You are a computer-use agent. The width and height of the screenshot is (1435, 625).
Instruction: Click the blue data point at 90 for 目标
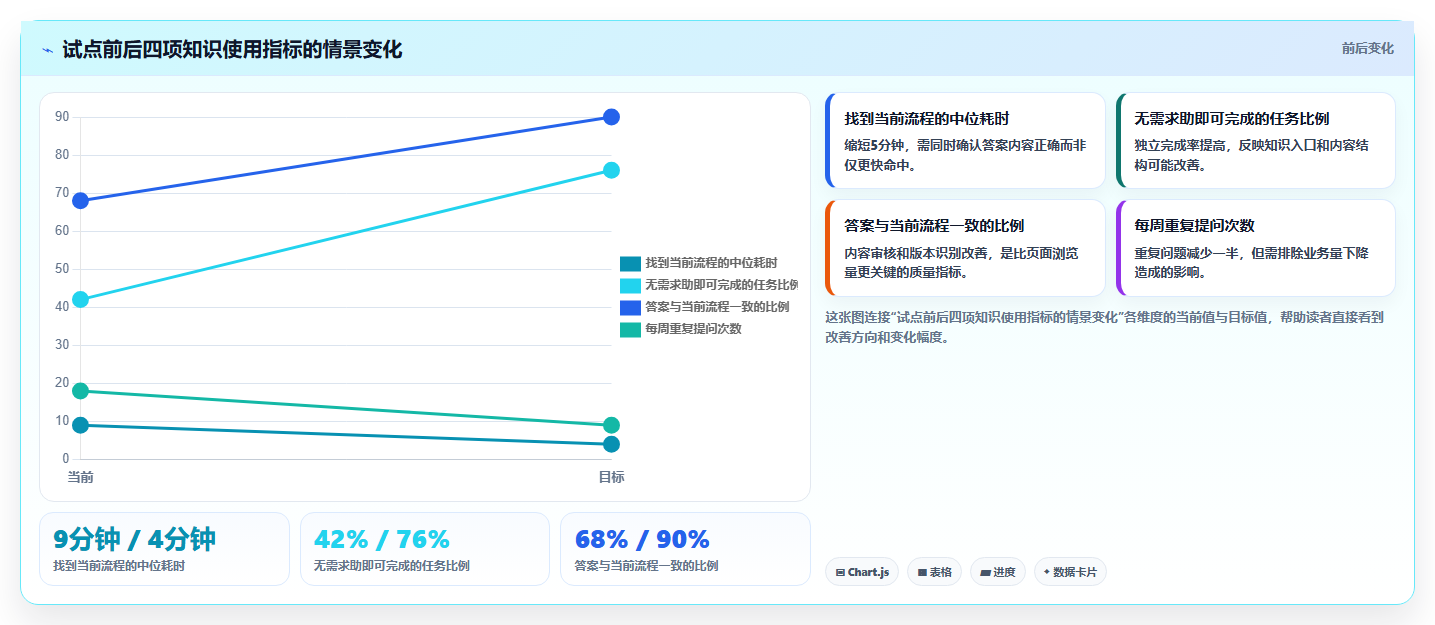pos(612,117)
